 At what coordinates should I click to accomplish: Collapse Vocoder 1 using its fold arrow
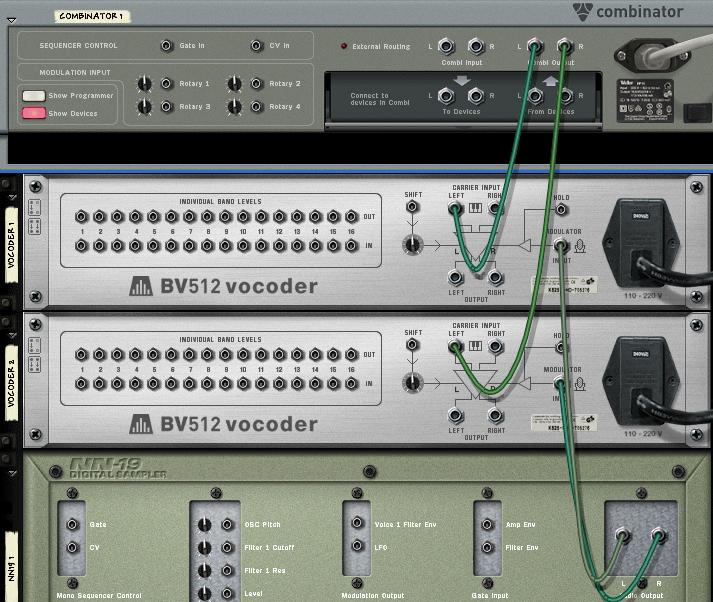click(x=12, y=197)
